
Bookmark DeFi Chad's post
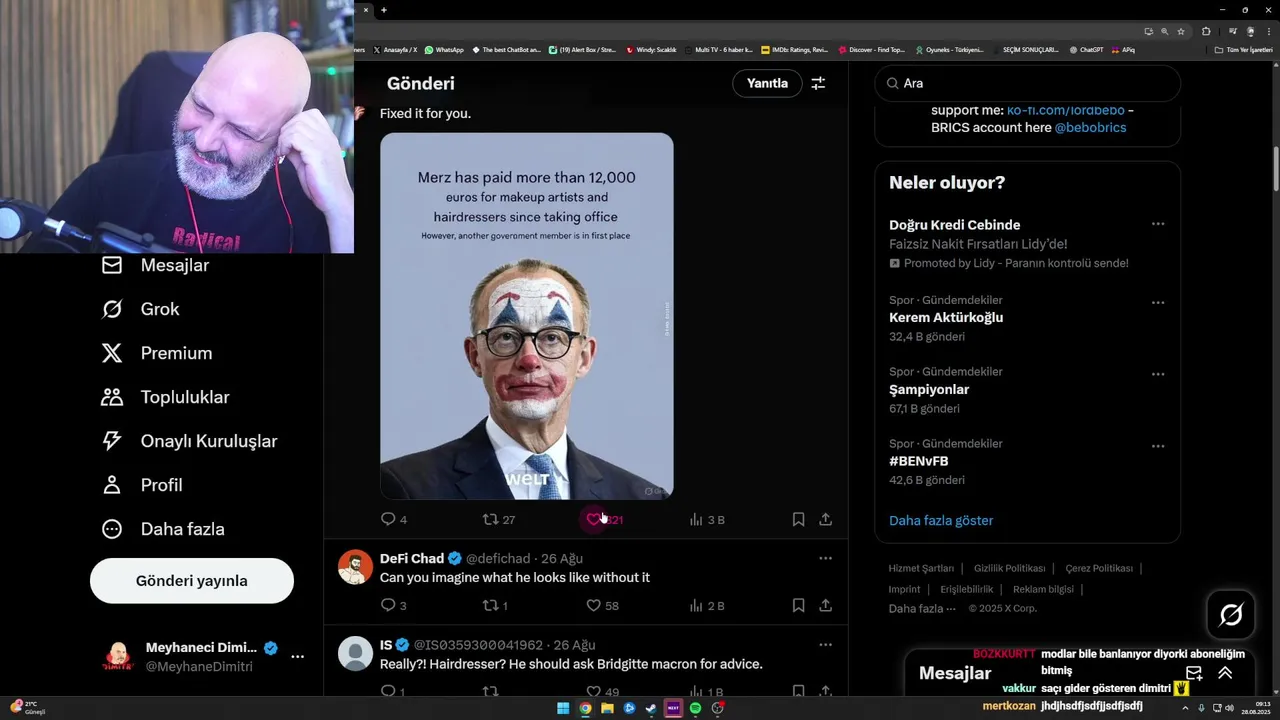[x=798, y=605]
